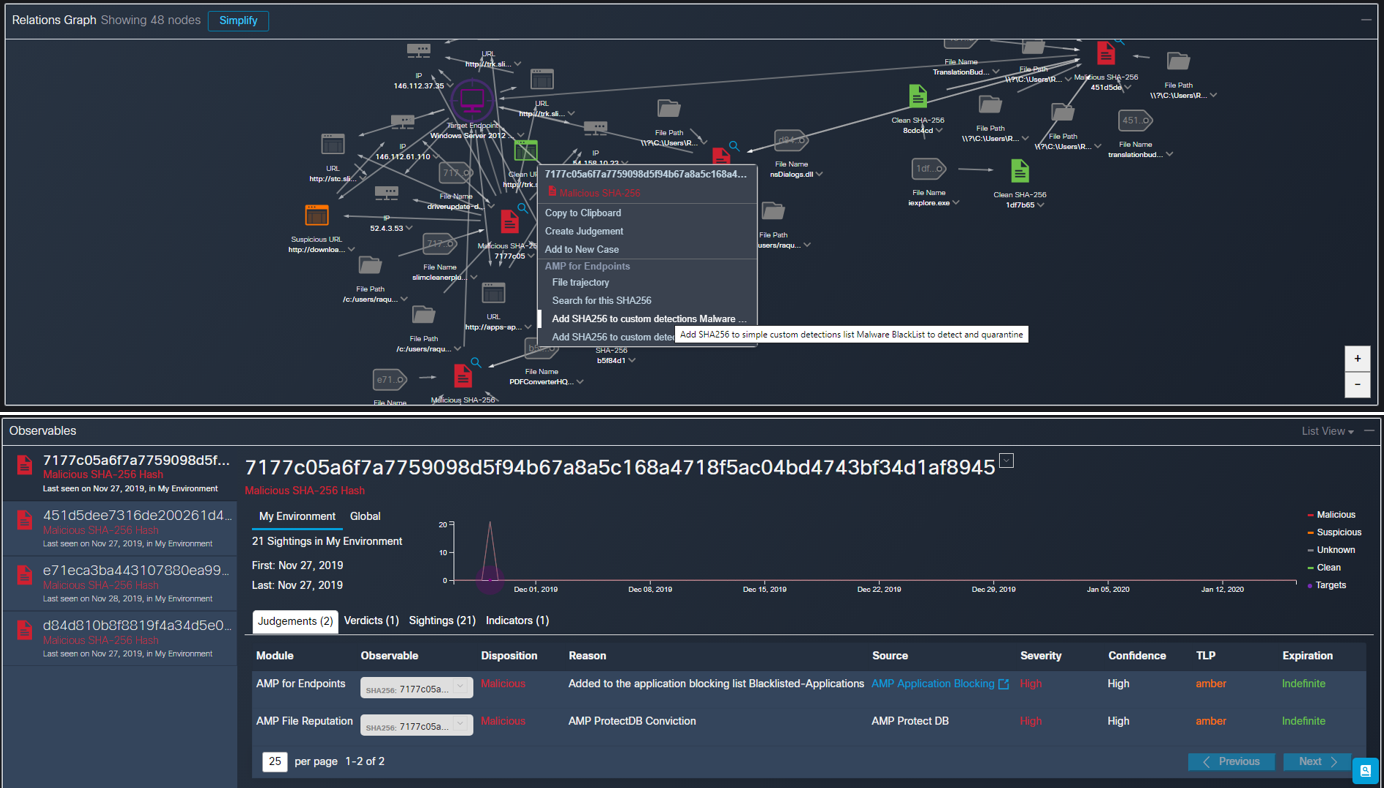Click the purple Target Endpoint node icon
The height and width of the screenshot is (788, 1384).
[471, 102]
